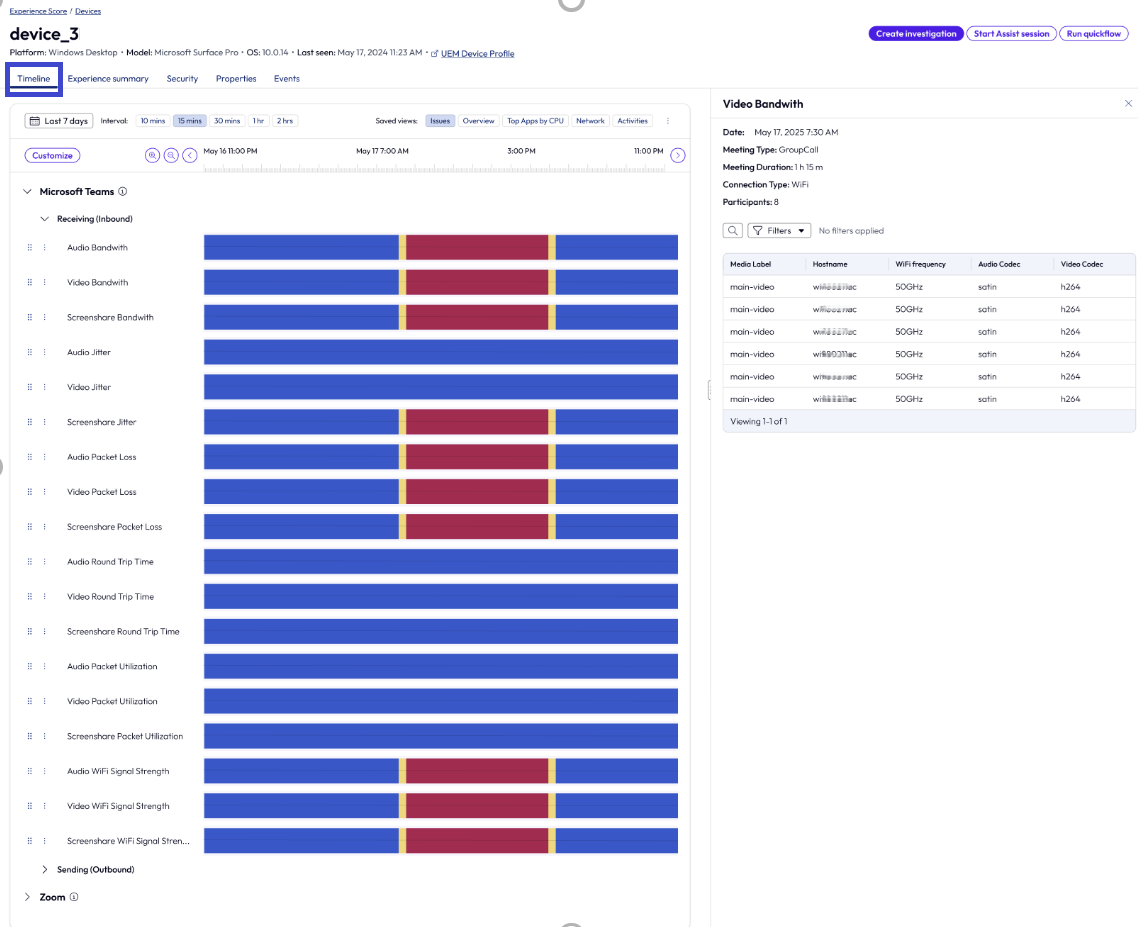Open options menu for Audio Packet Loss row
Screen dimensions: 1138x927
coord(44,457)
